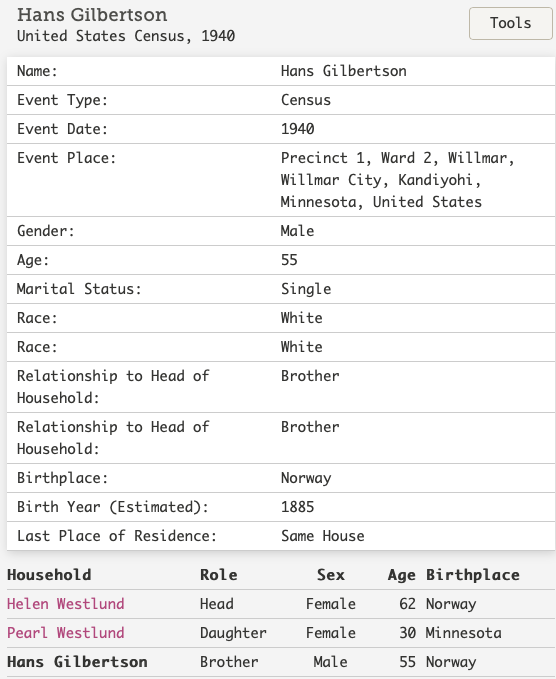
Task: Click the Age column header
Action: pos(401,575)
